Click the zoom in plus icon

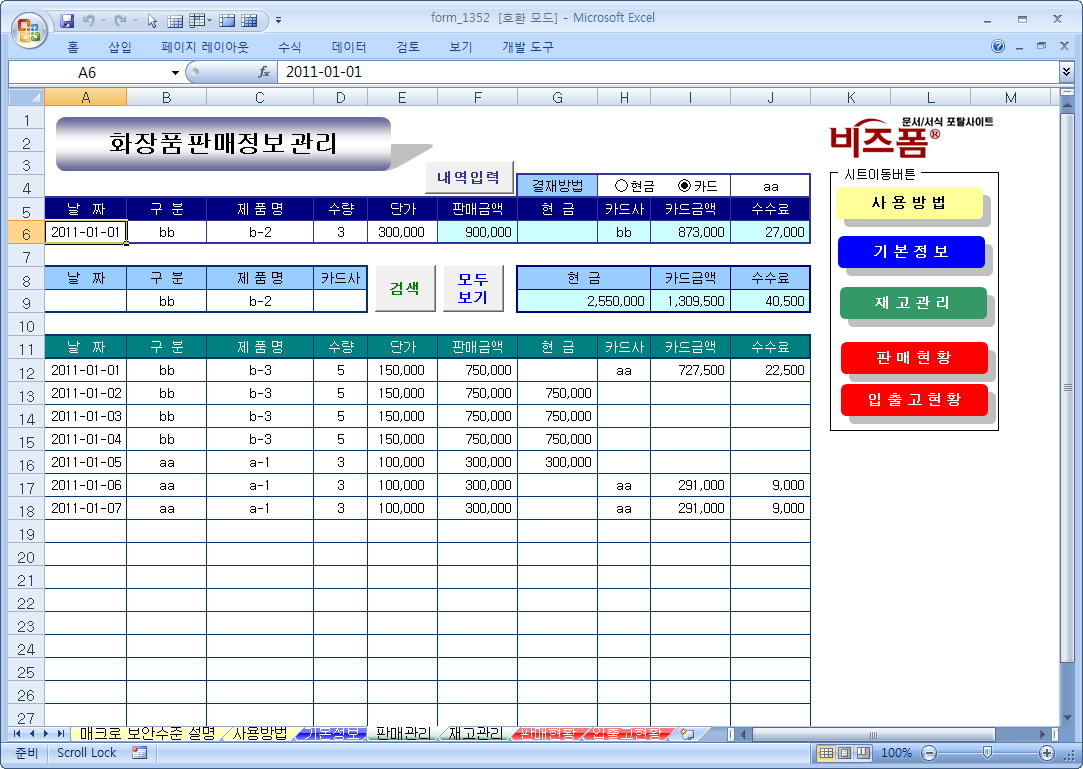point(1047,753)
